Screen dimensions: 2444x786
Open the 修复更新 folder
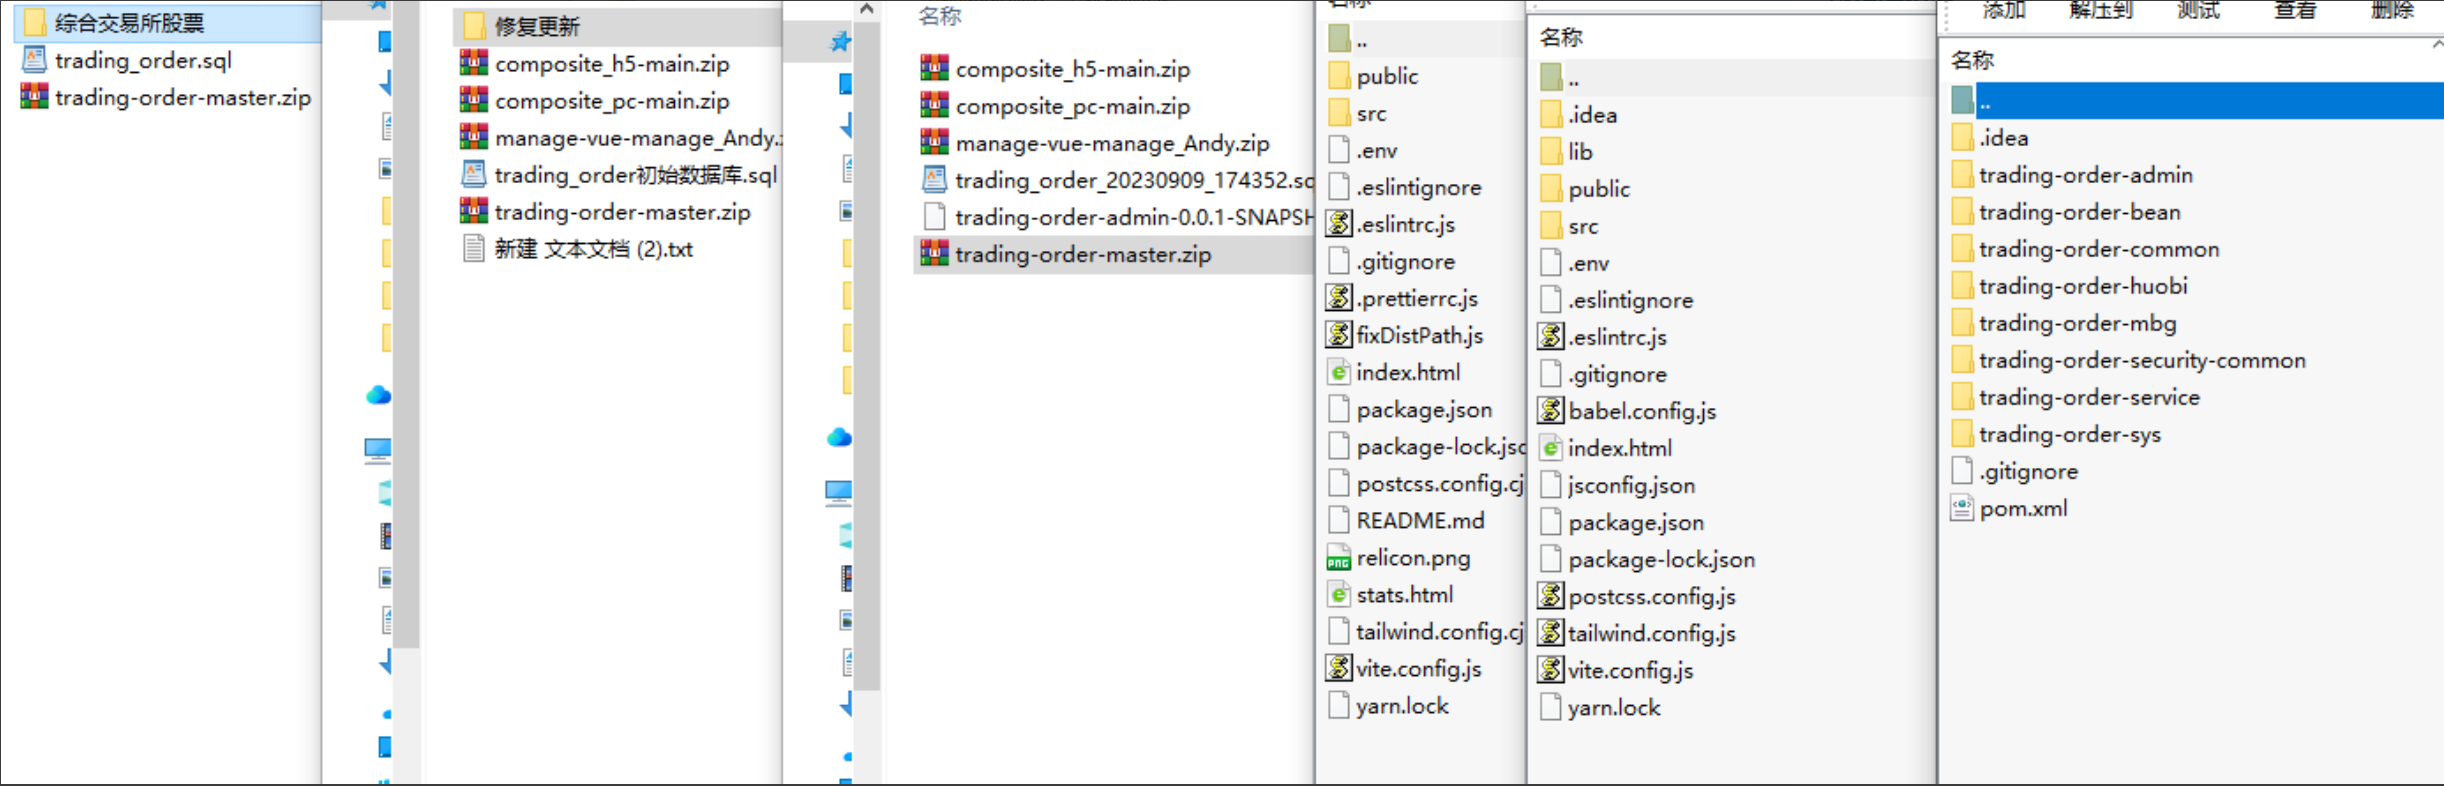536,26
